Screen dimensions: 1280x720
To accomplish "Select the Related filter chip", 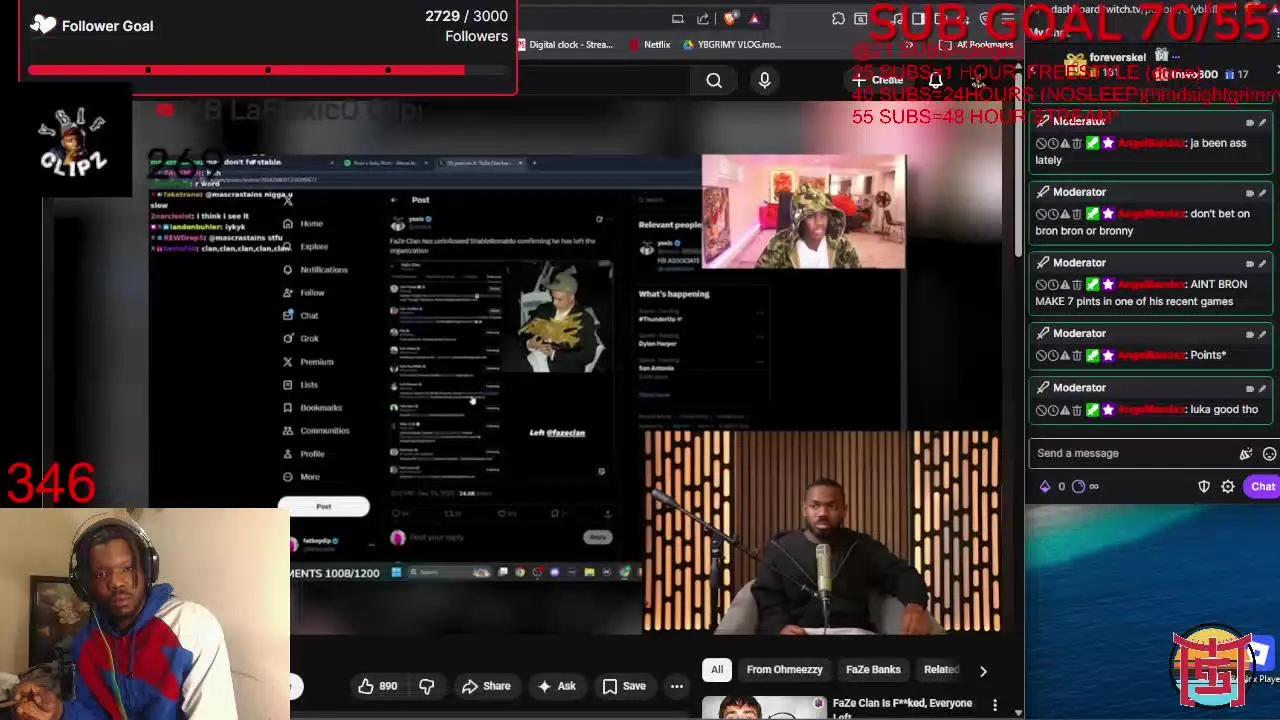I will [941, 670].
